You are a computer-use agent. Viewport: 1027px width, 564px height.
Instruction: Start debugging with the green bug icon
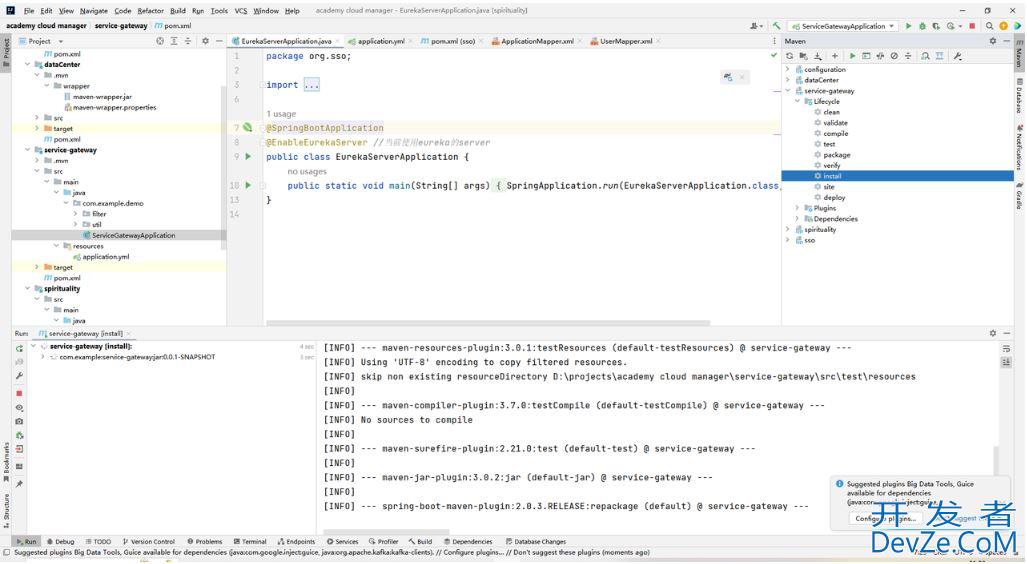point(922,26)
